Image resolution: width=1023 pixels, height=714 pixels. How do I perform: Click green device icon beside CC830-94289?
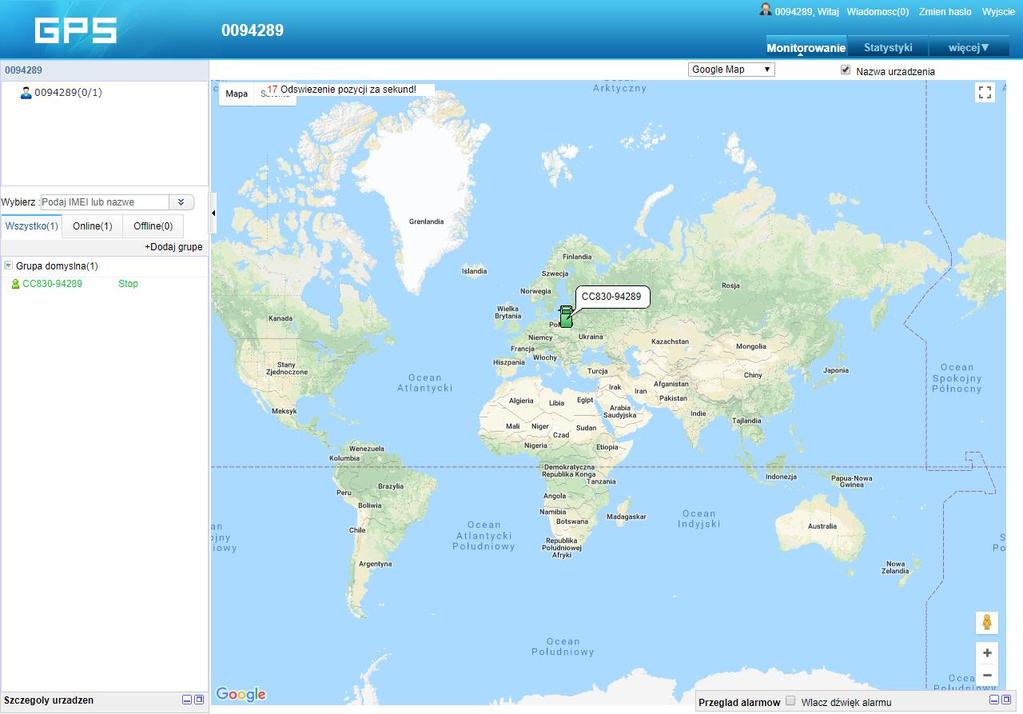[16, 284]
